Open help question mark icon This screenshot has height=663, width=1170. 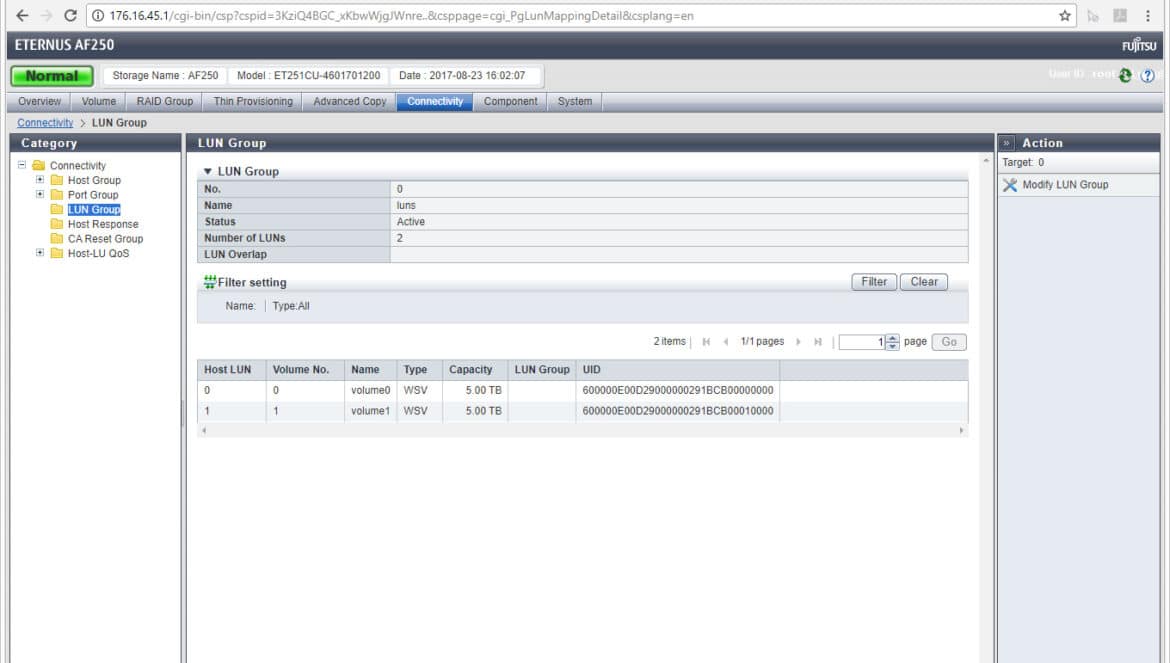coord(1148,75)
